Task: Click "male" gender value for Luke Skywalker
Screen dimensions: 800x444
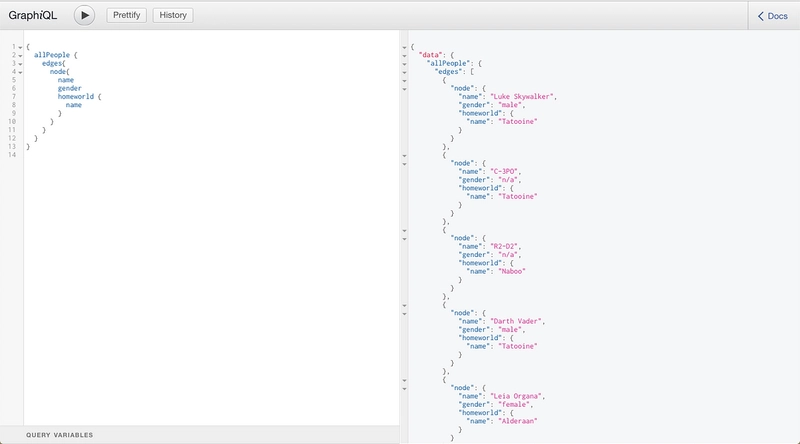Action: (x=510, y=105)
